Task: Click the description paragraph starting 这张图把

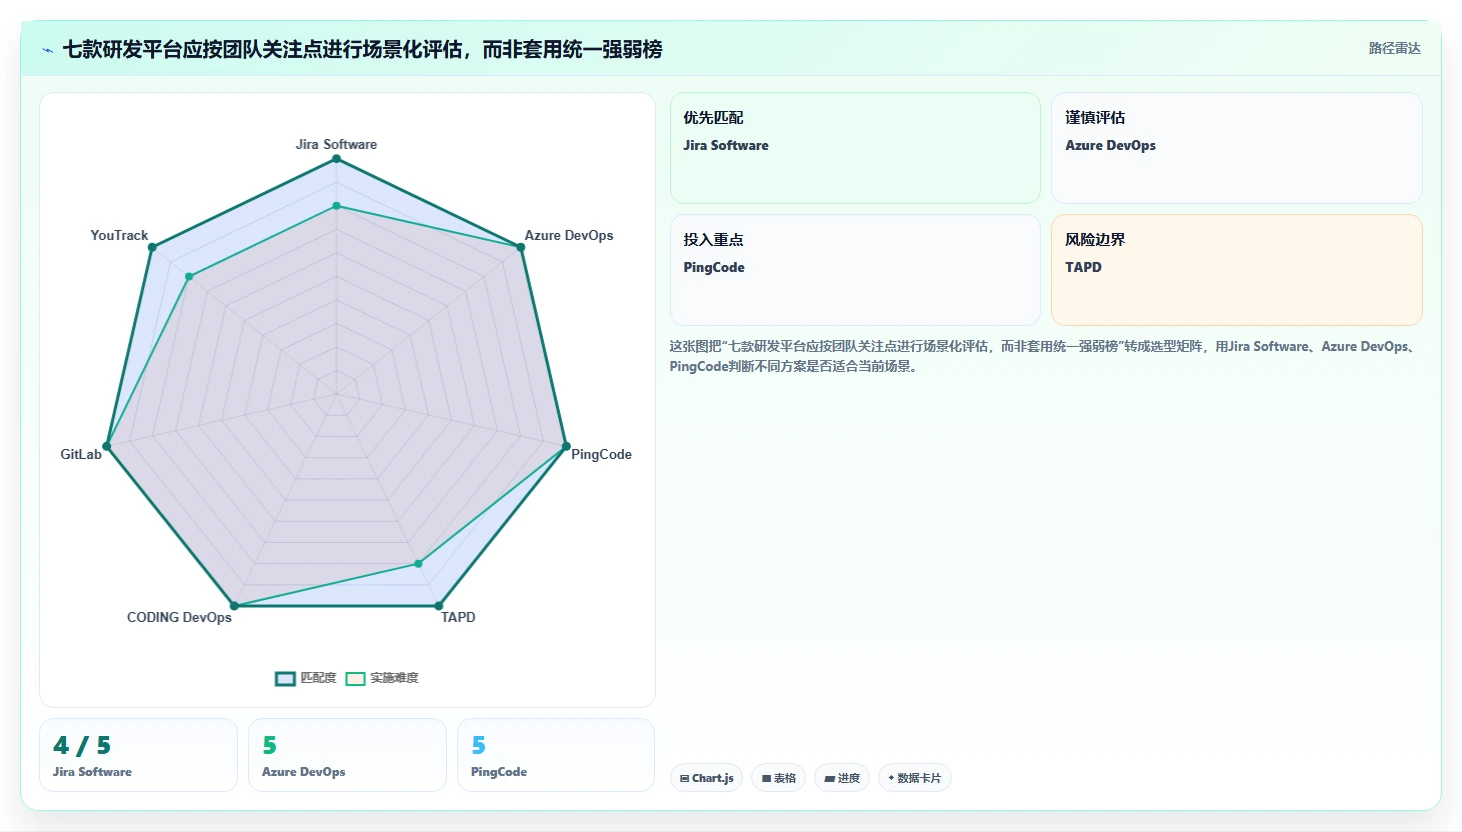Action: [1045, 356]
